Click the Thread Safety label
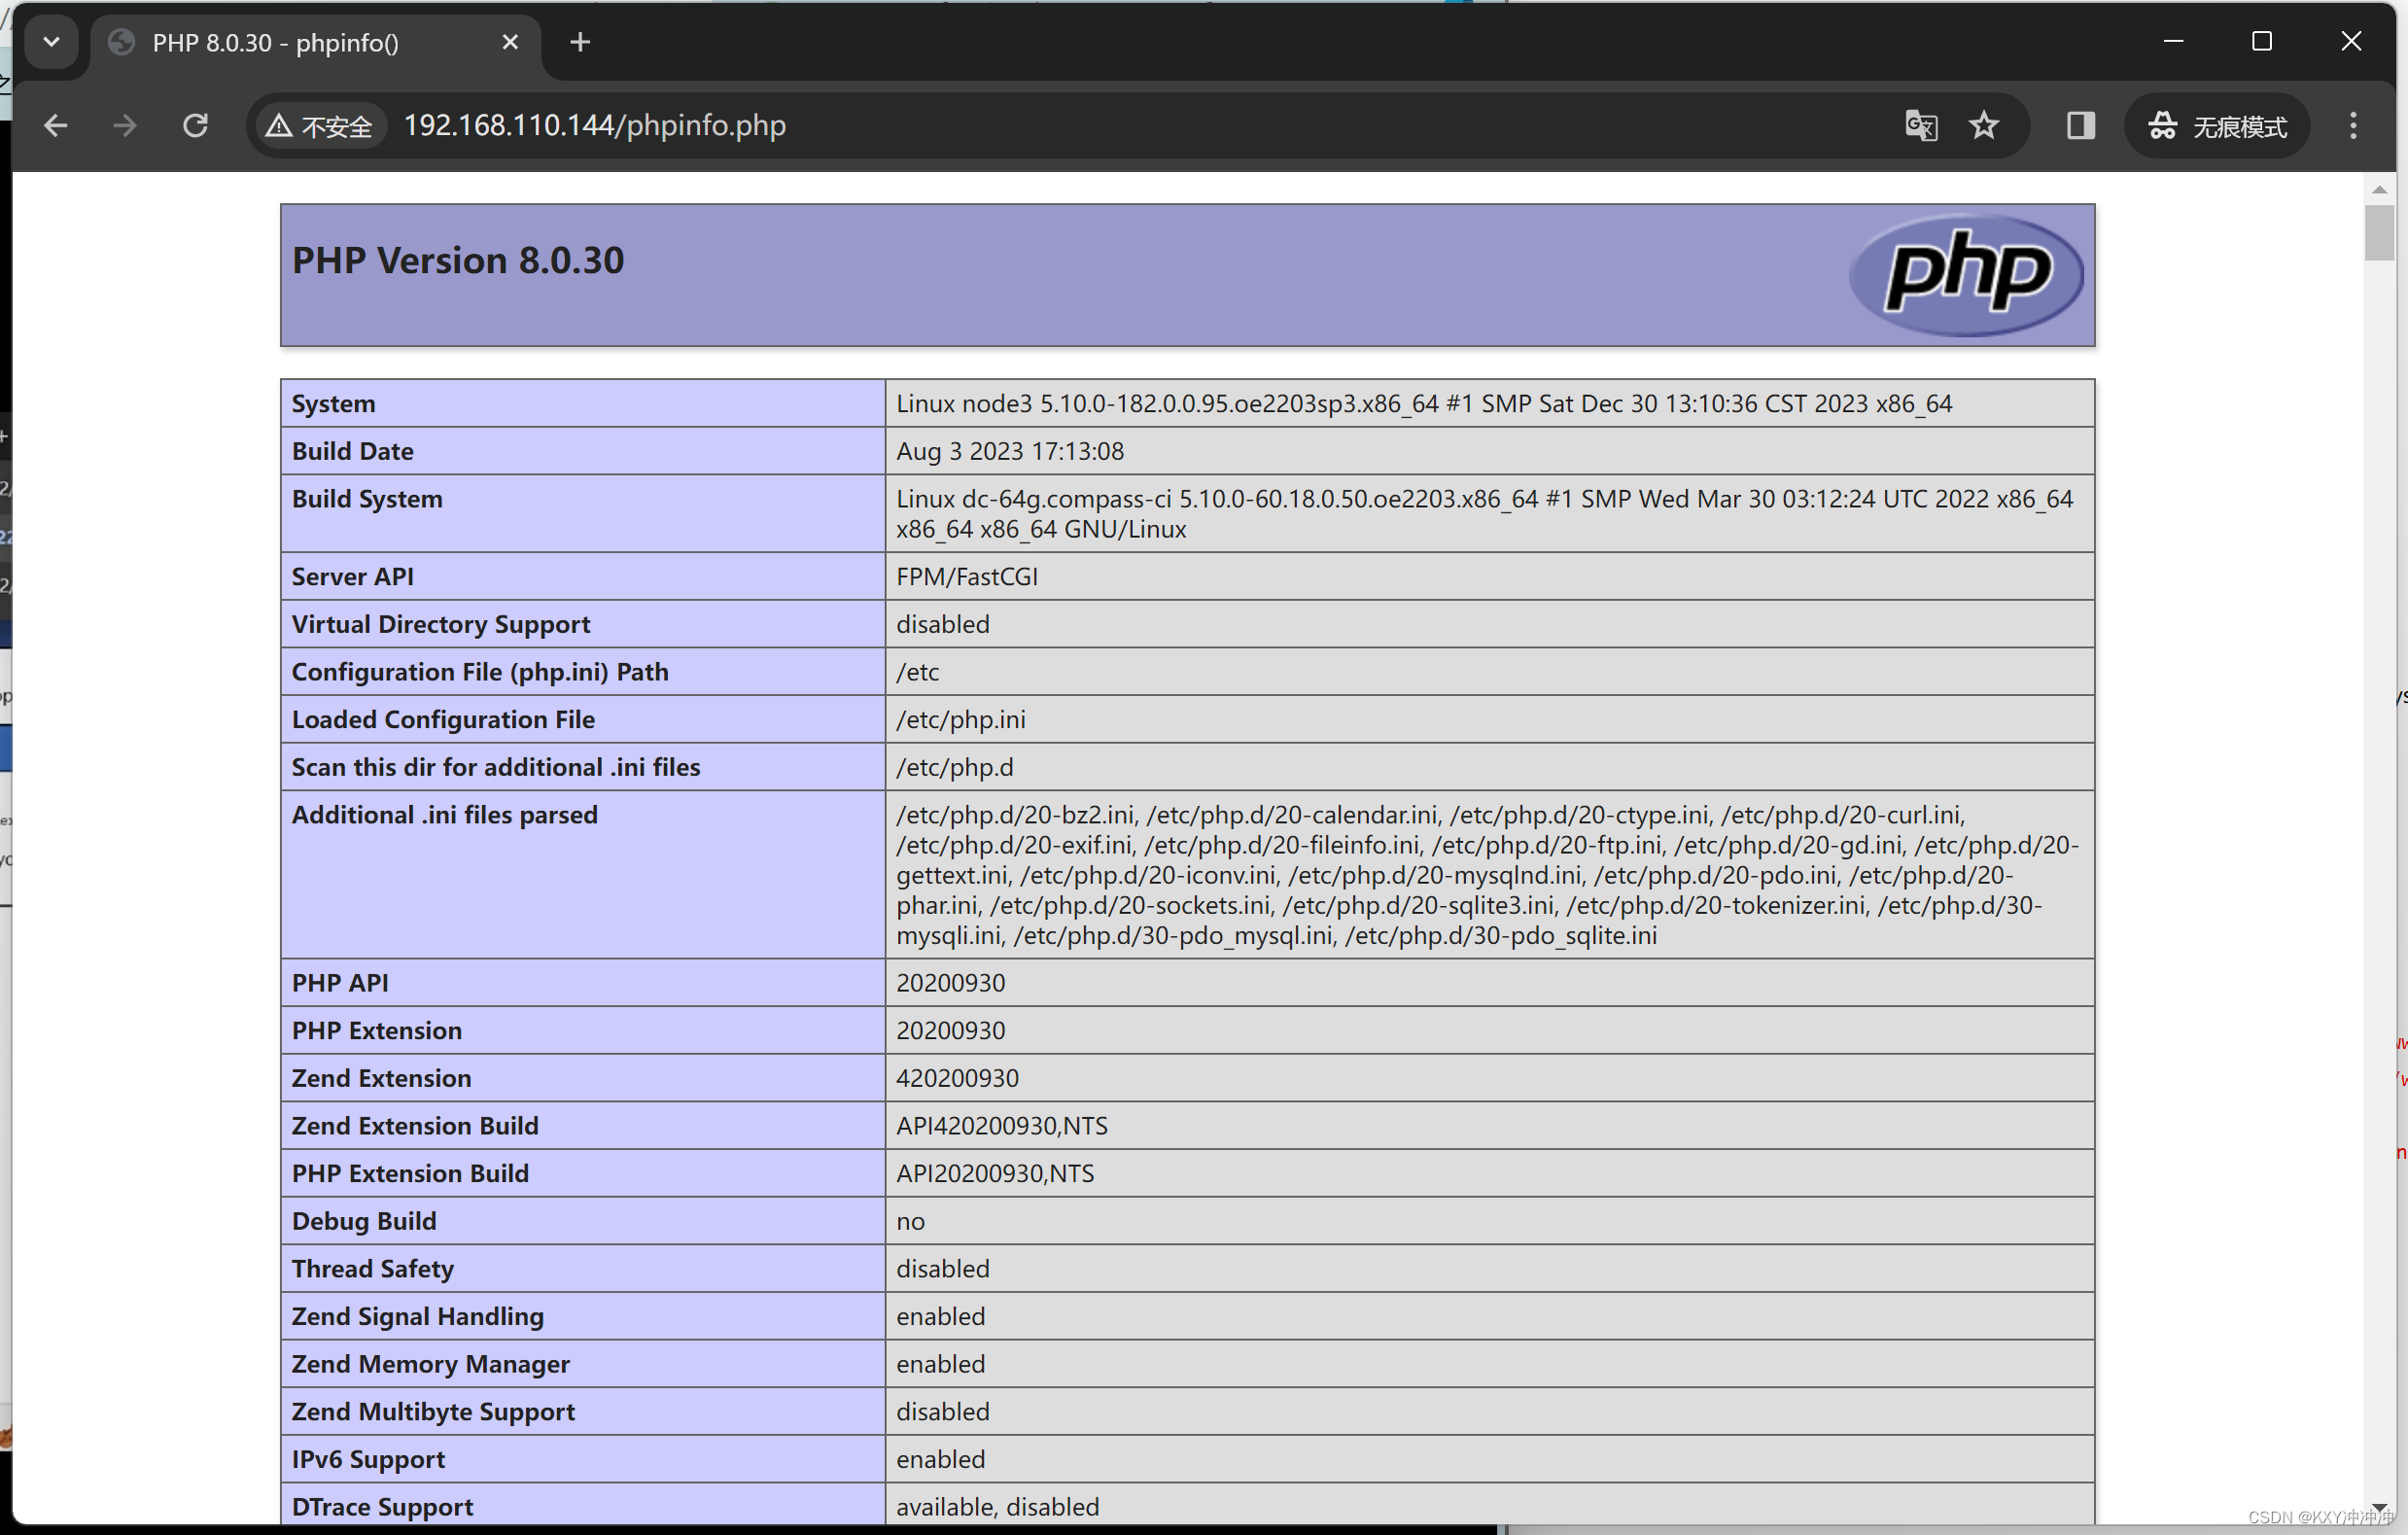Viewport: 2408px width, 1535px height. click(x=373, y=1270)
